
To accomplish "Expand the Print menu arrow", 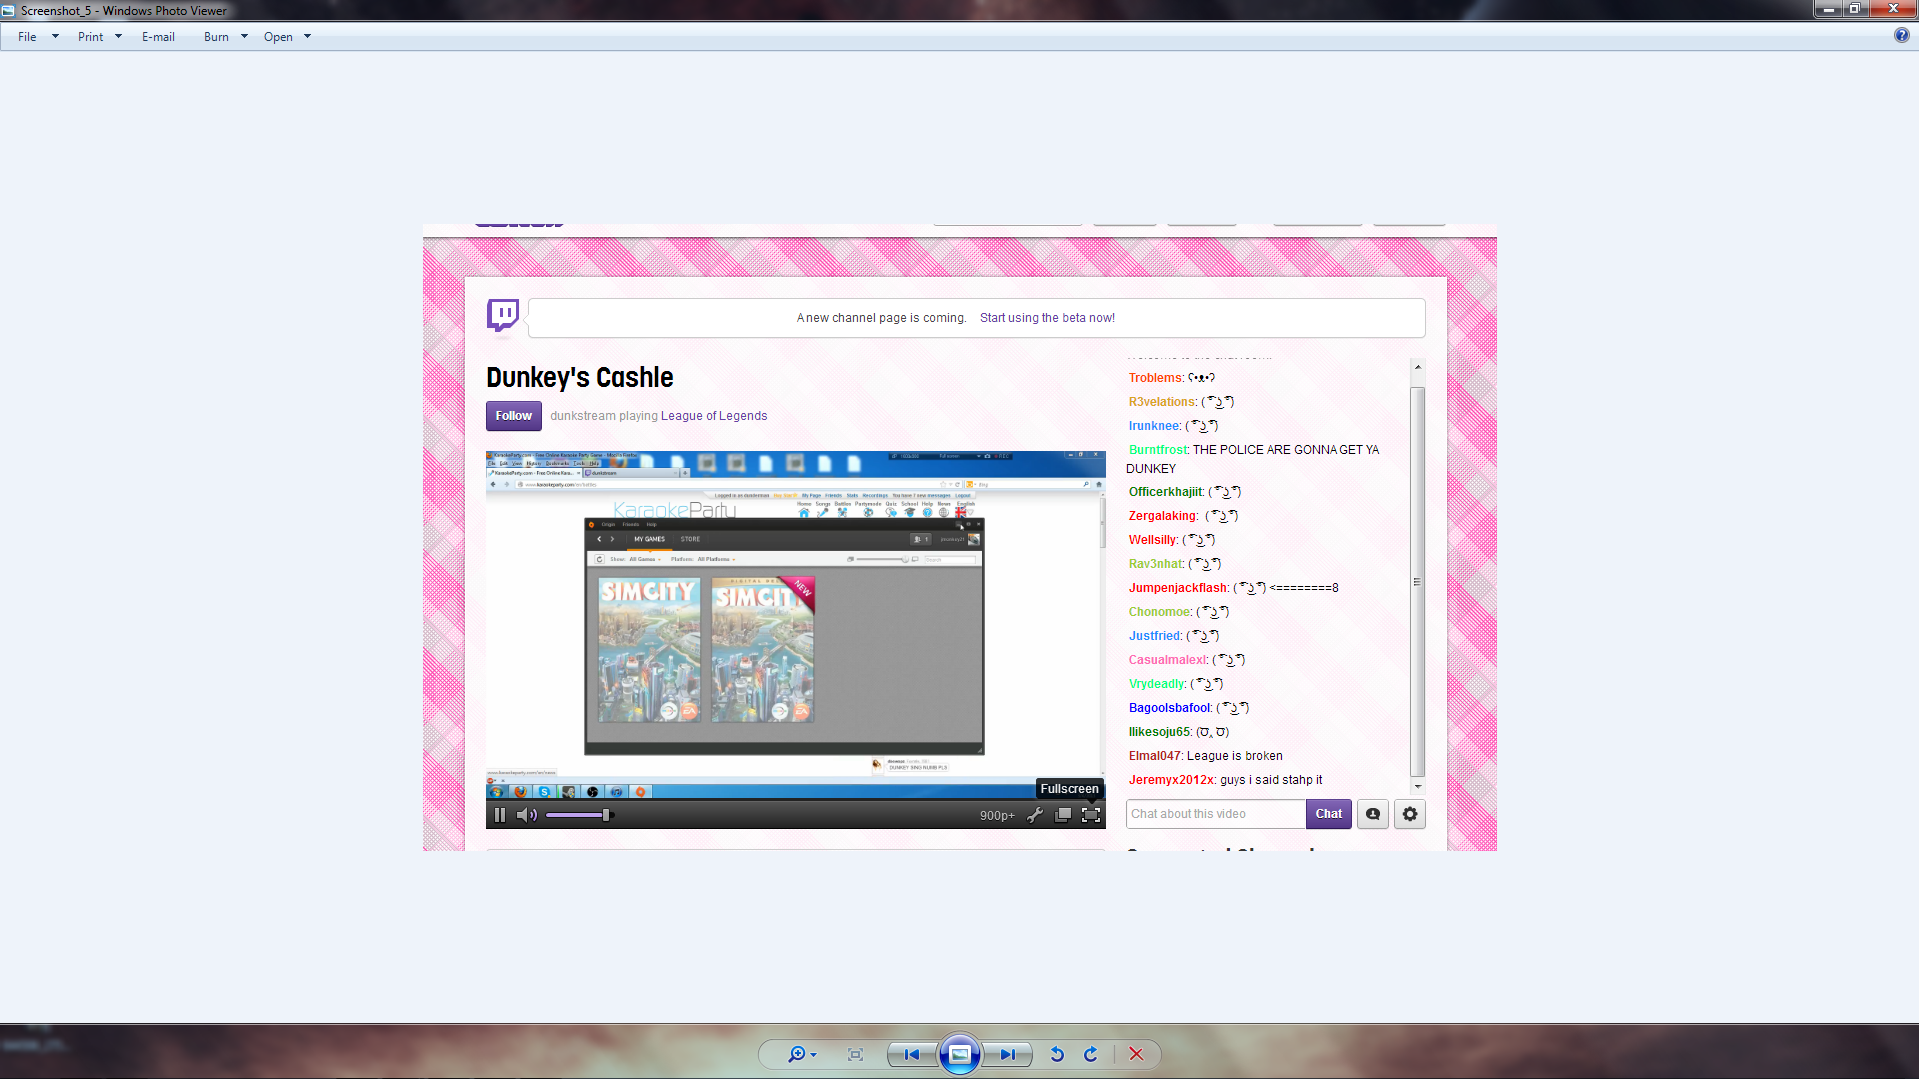I will click(118, 37).
